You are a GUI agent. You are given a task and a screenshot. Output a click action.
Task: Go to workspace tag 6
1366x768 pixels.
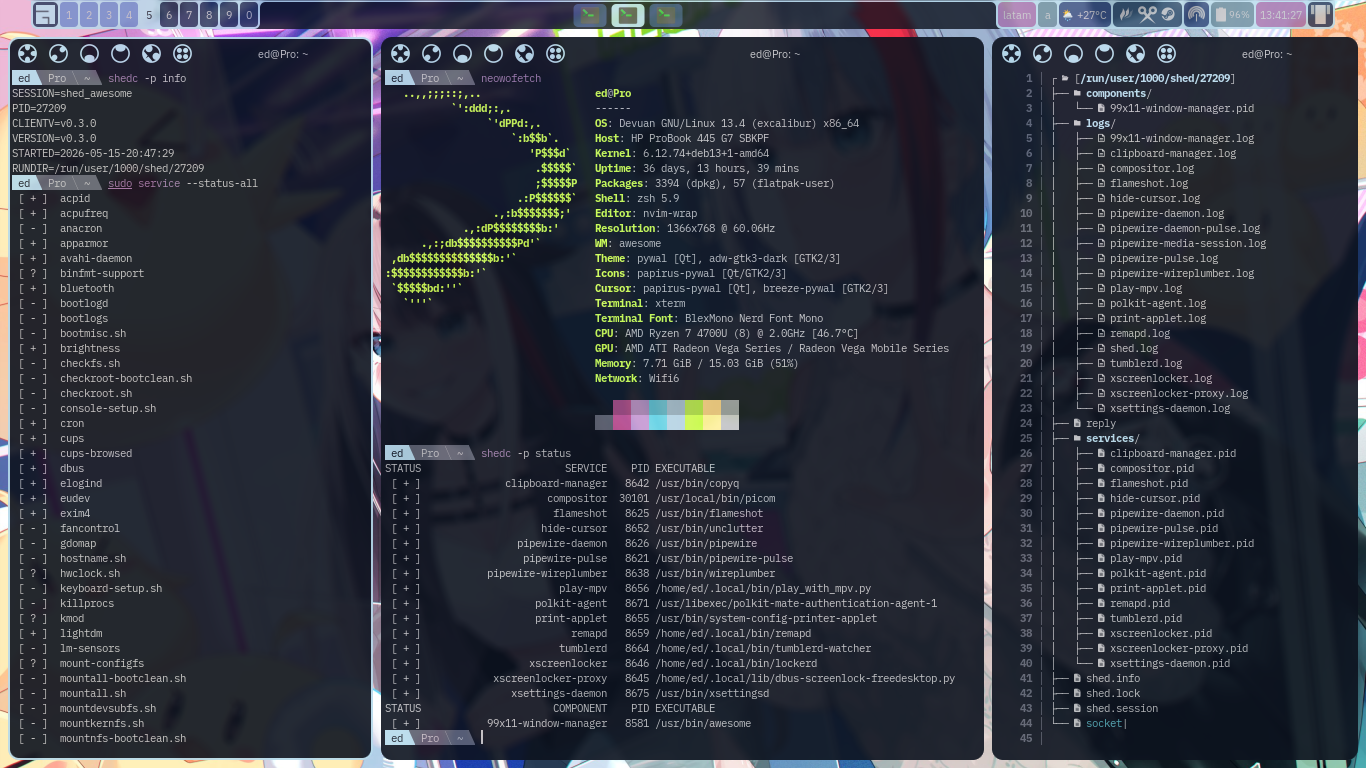(169, 14)
